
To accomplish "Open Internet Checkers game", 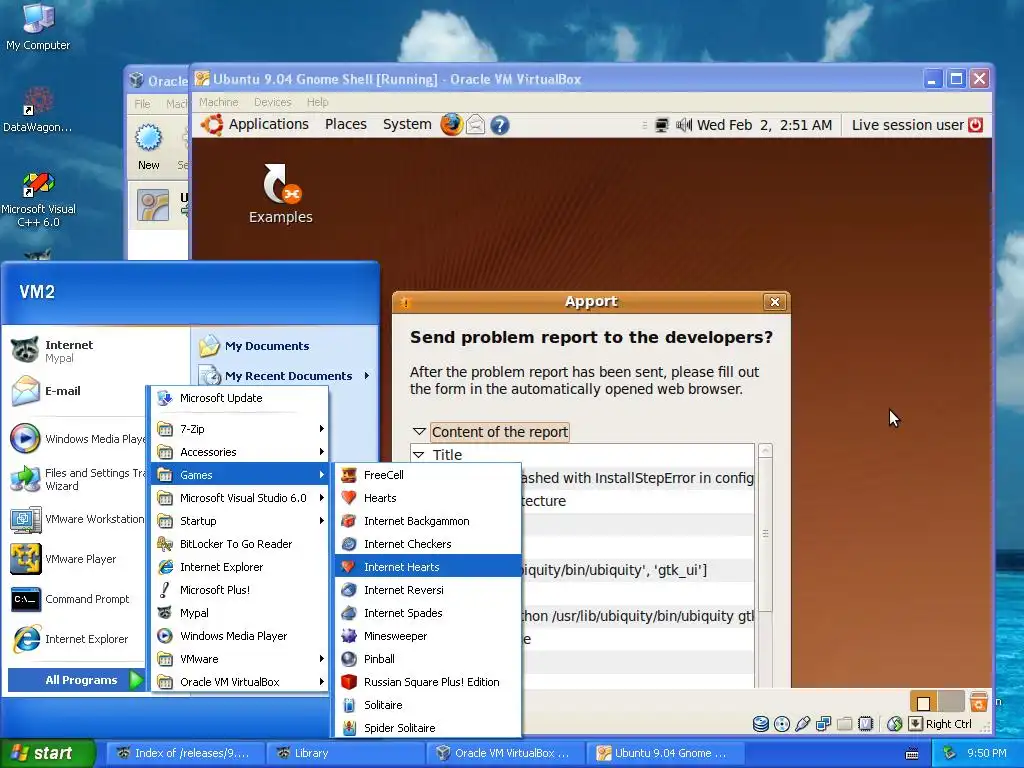I will (x=428, y=543).
